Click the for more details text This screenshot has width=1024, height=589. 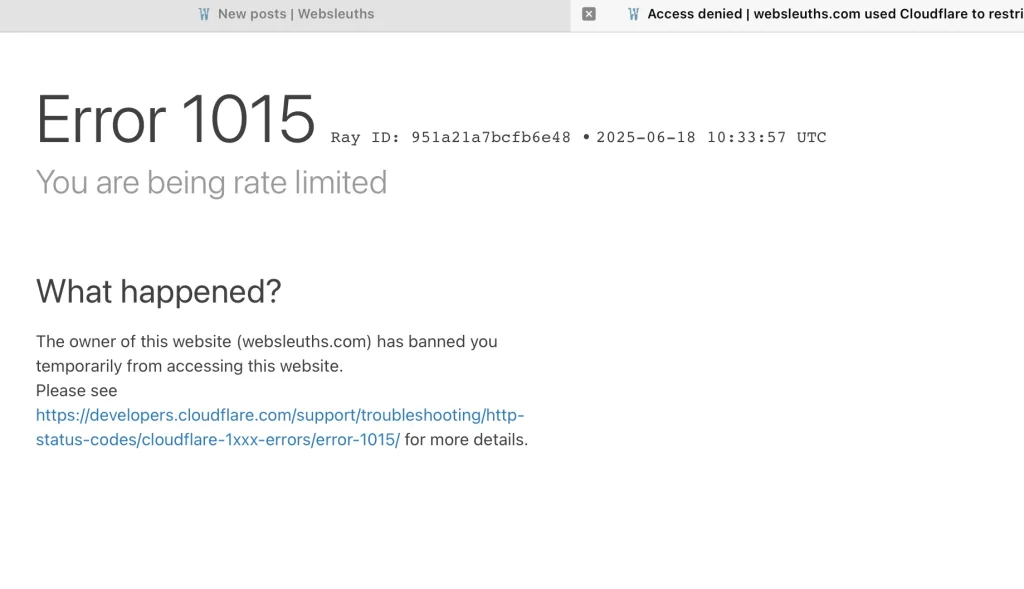pyautogui.click(x=466, y=440)
